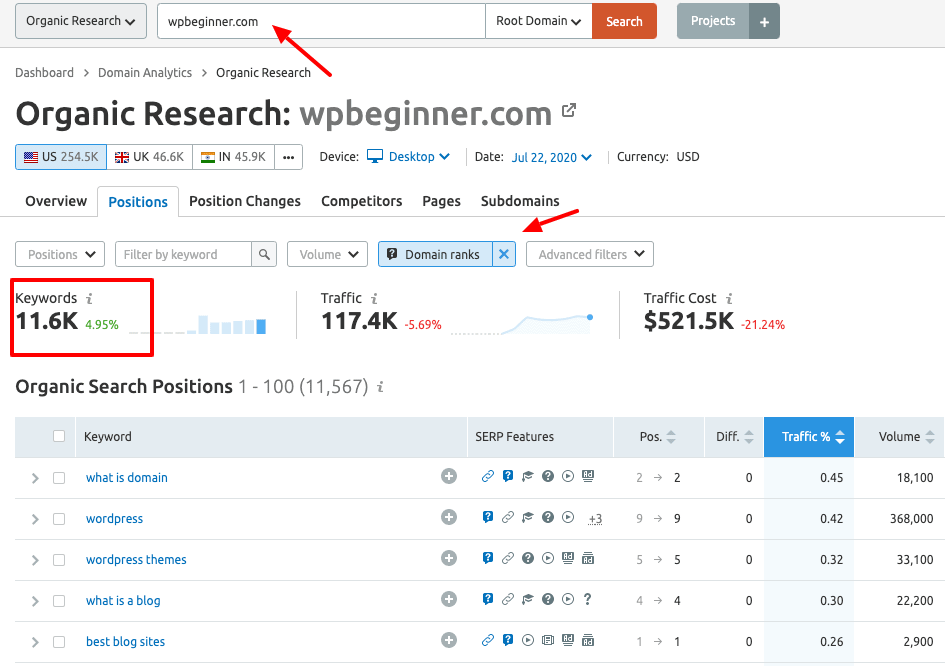Open the Pages tab

[x=441, y=201]
